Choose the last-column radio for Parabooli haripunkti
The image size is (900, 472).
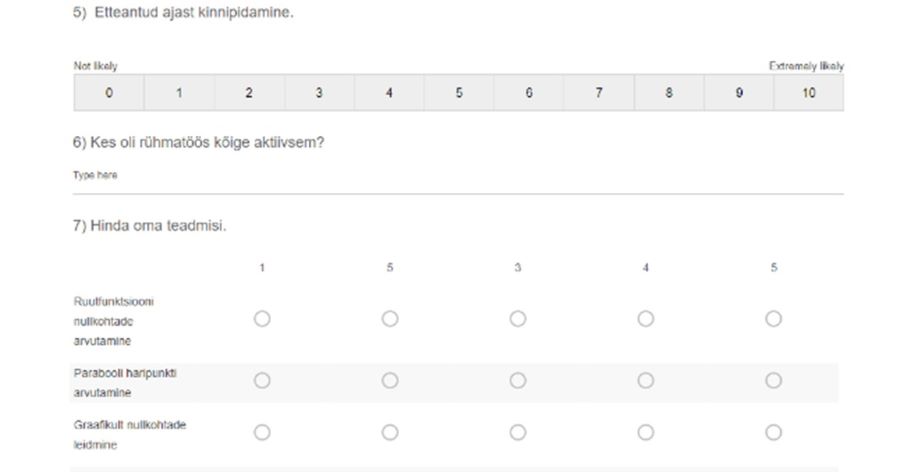click(774, 381)
